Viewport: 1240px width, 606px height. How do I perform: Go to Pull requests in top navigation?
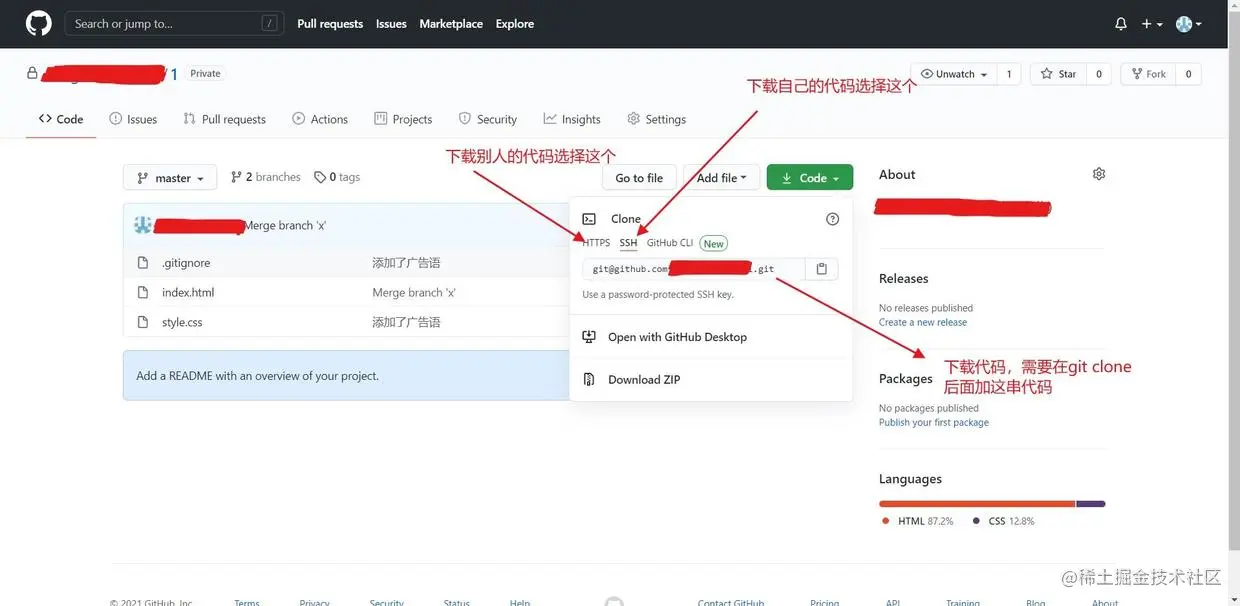tap(330, 24)
